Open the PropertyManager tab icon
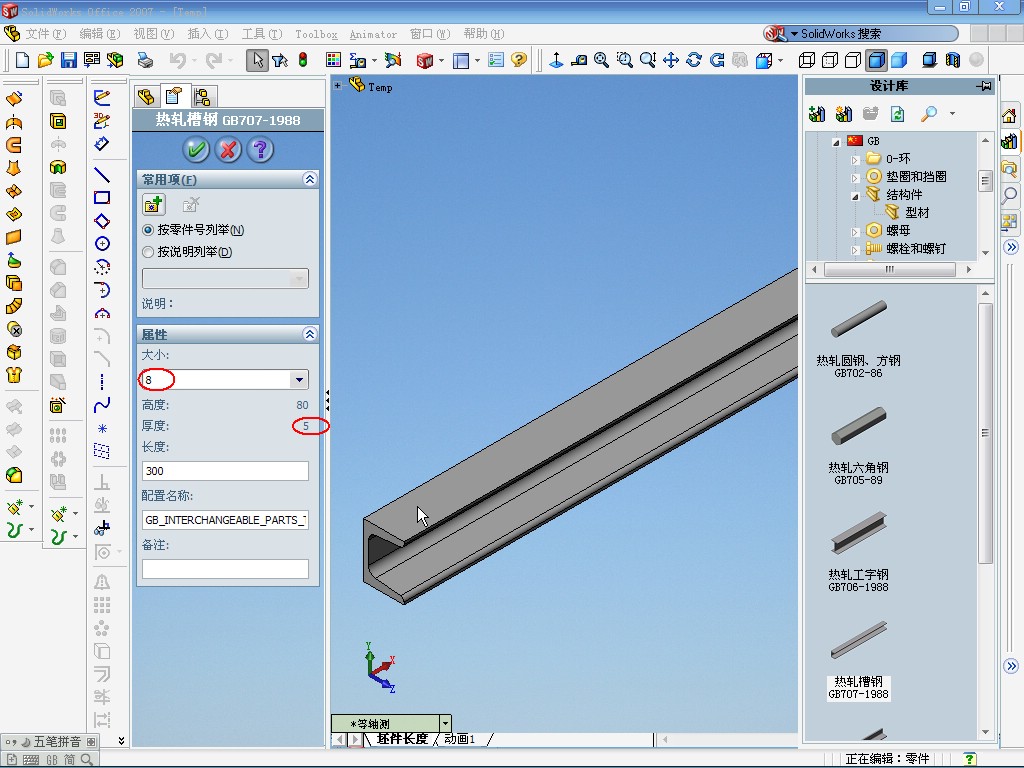Screen dimensions: 1024x768 (x=174, y=97)
